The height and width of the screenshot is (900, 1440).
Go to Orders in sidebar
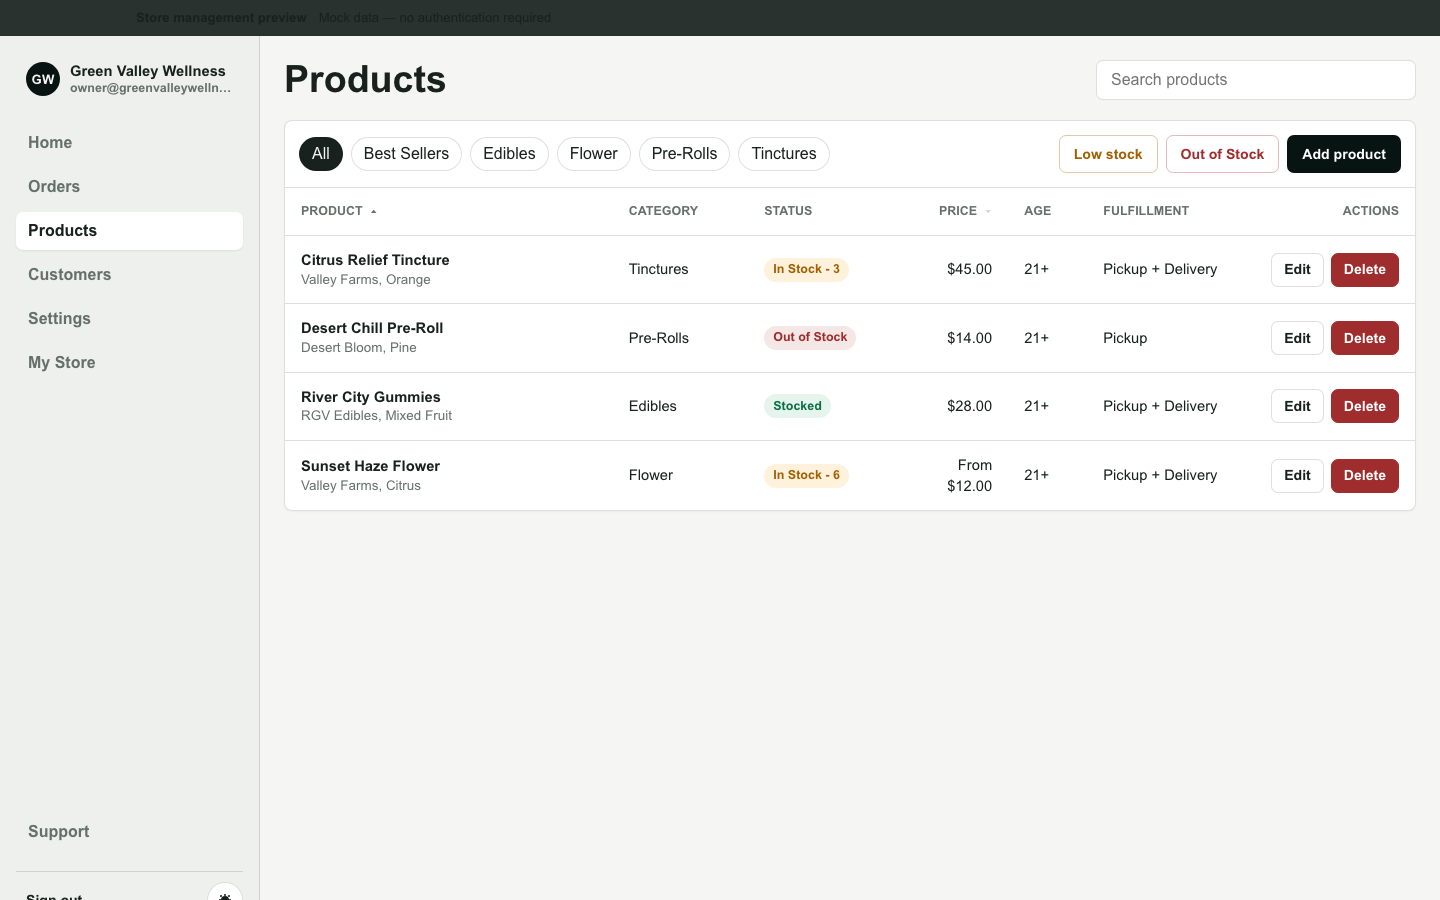(x=129, y=187)
